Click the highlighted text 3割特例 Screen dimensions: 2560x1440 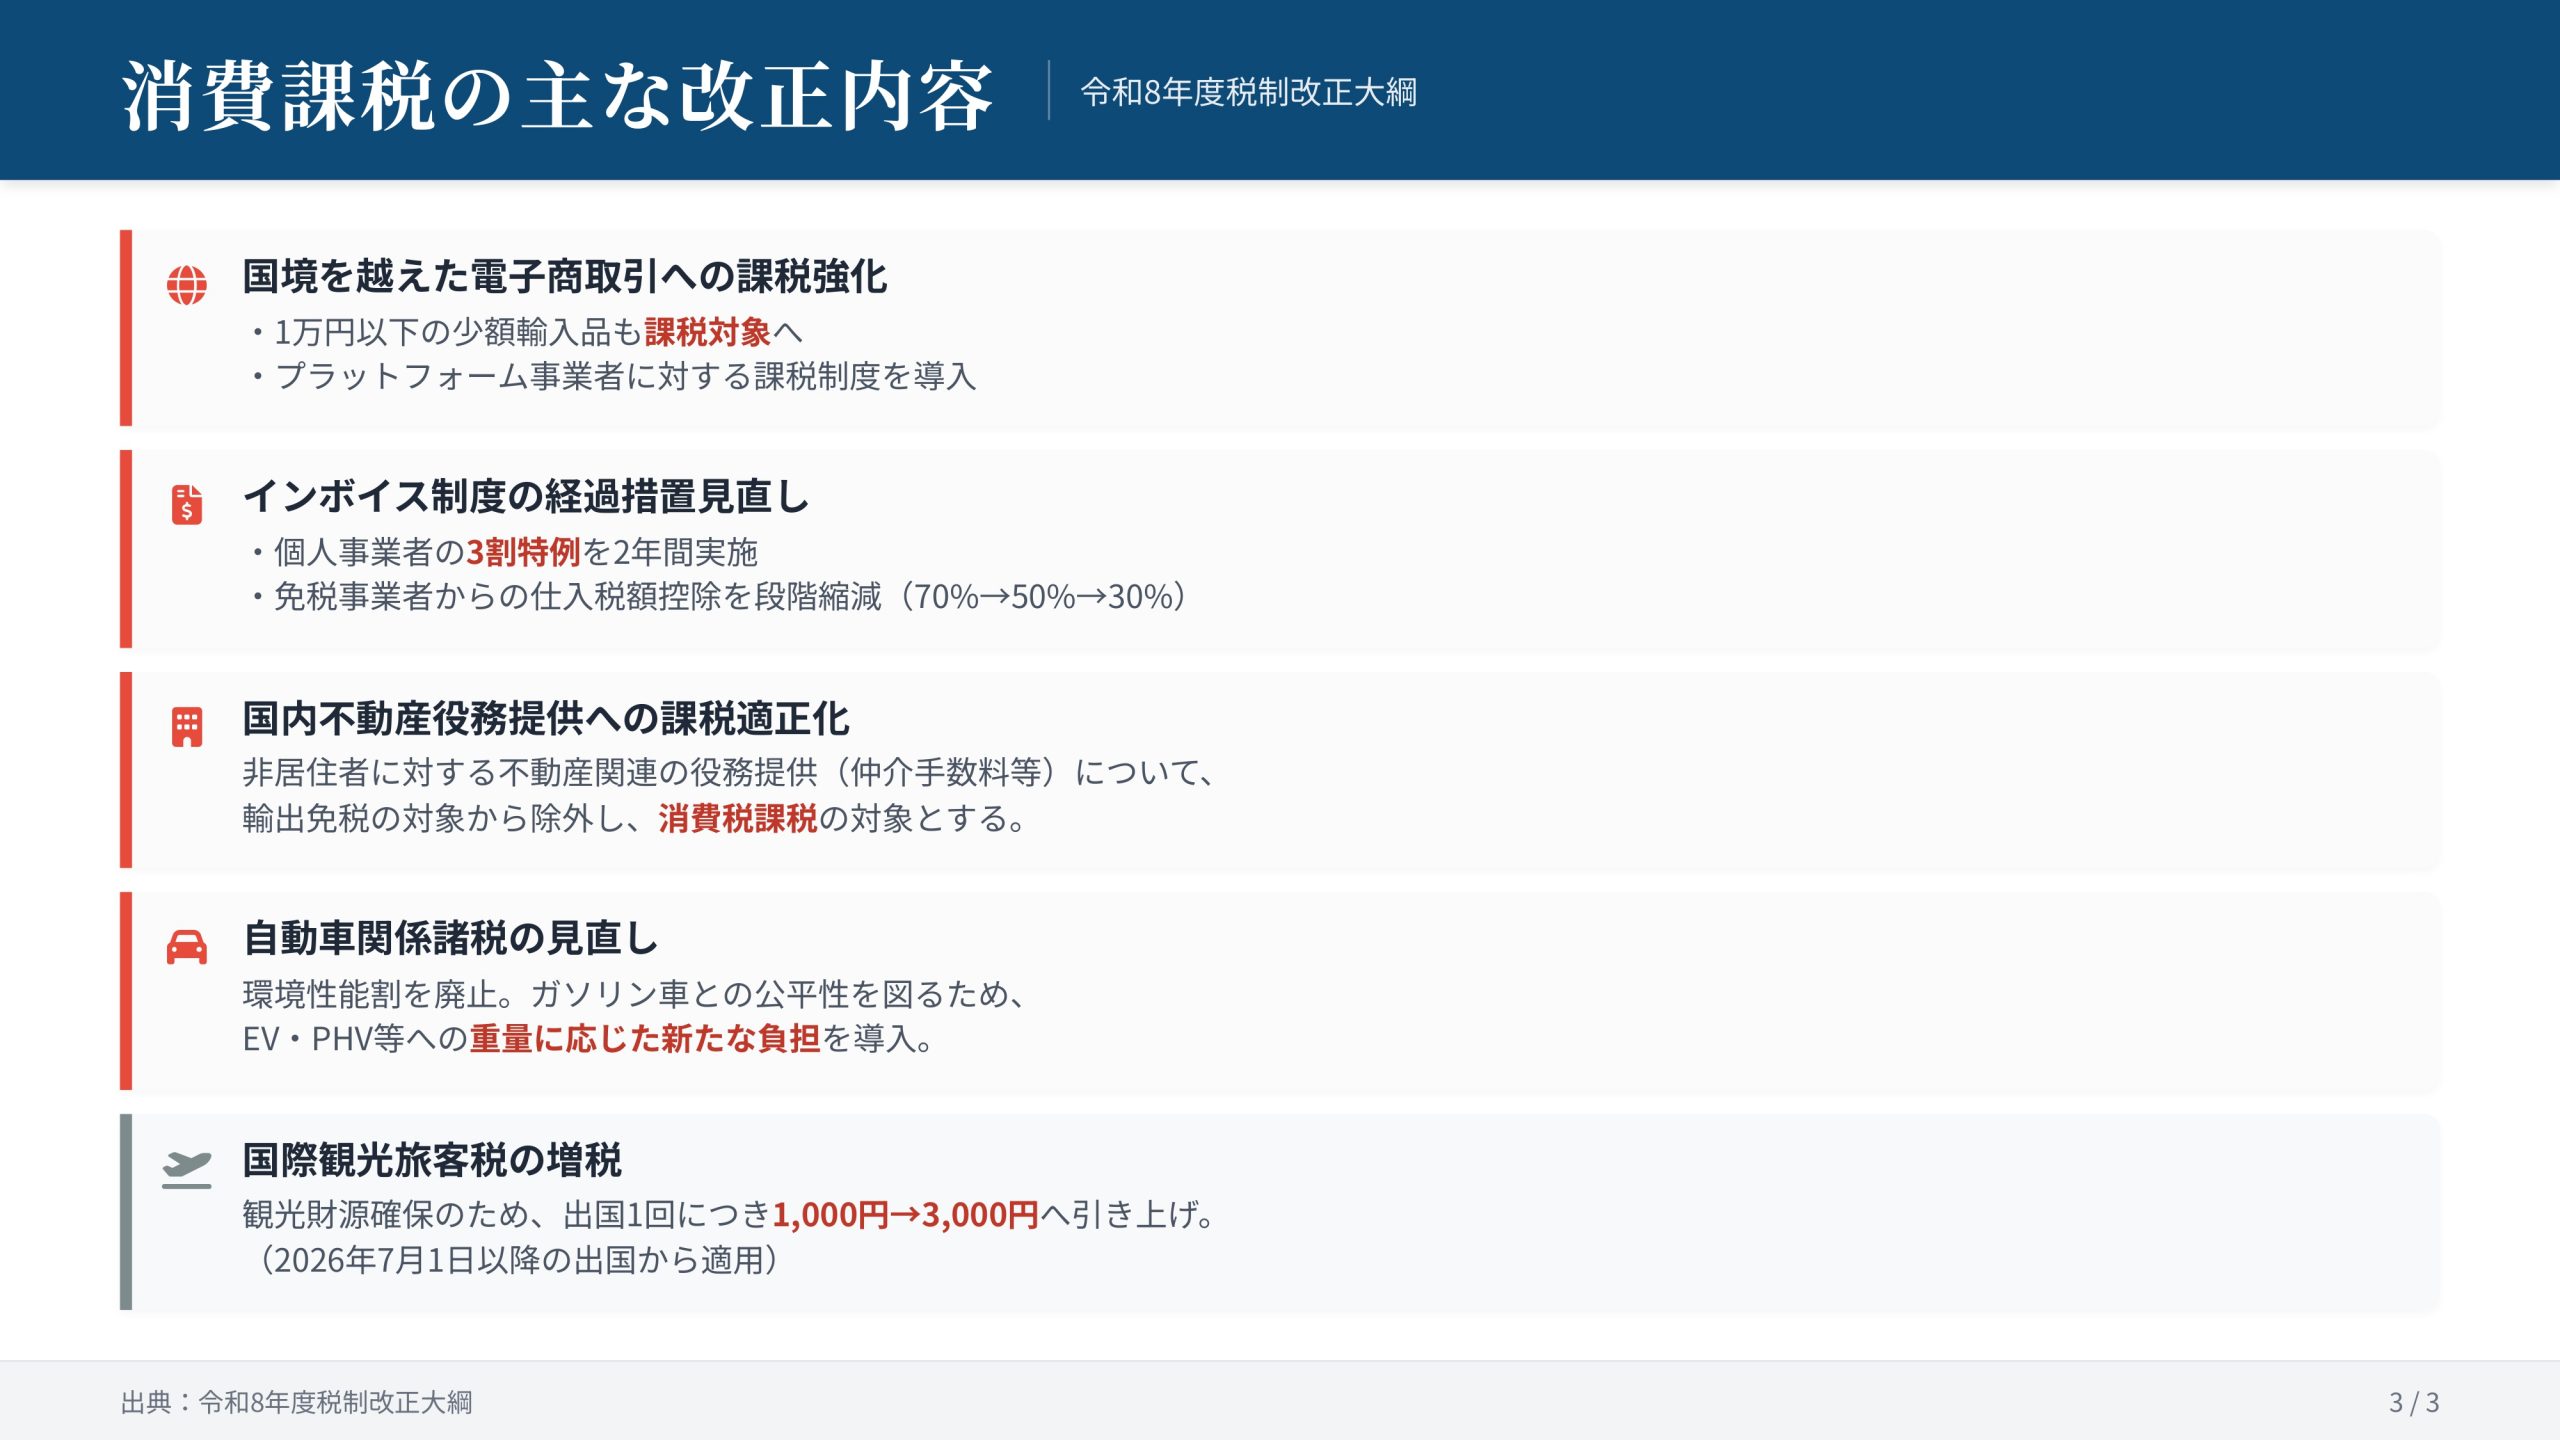tap(522, 552)
